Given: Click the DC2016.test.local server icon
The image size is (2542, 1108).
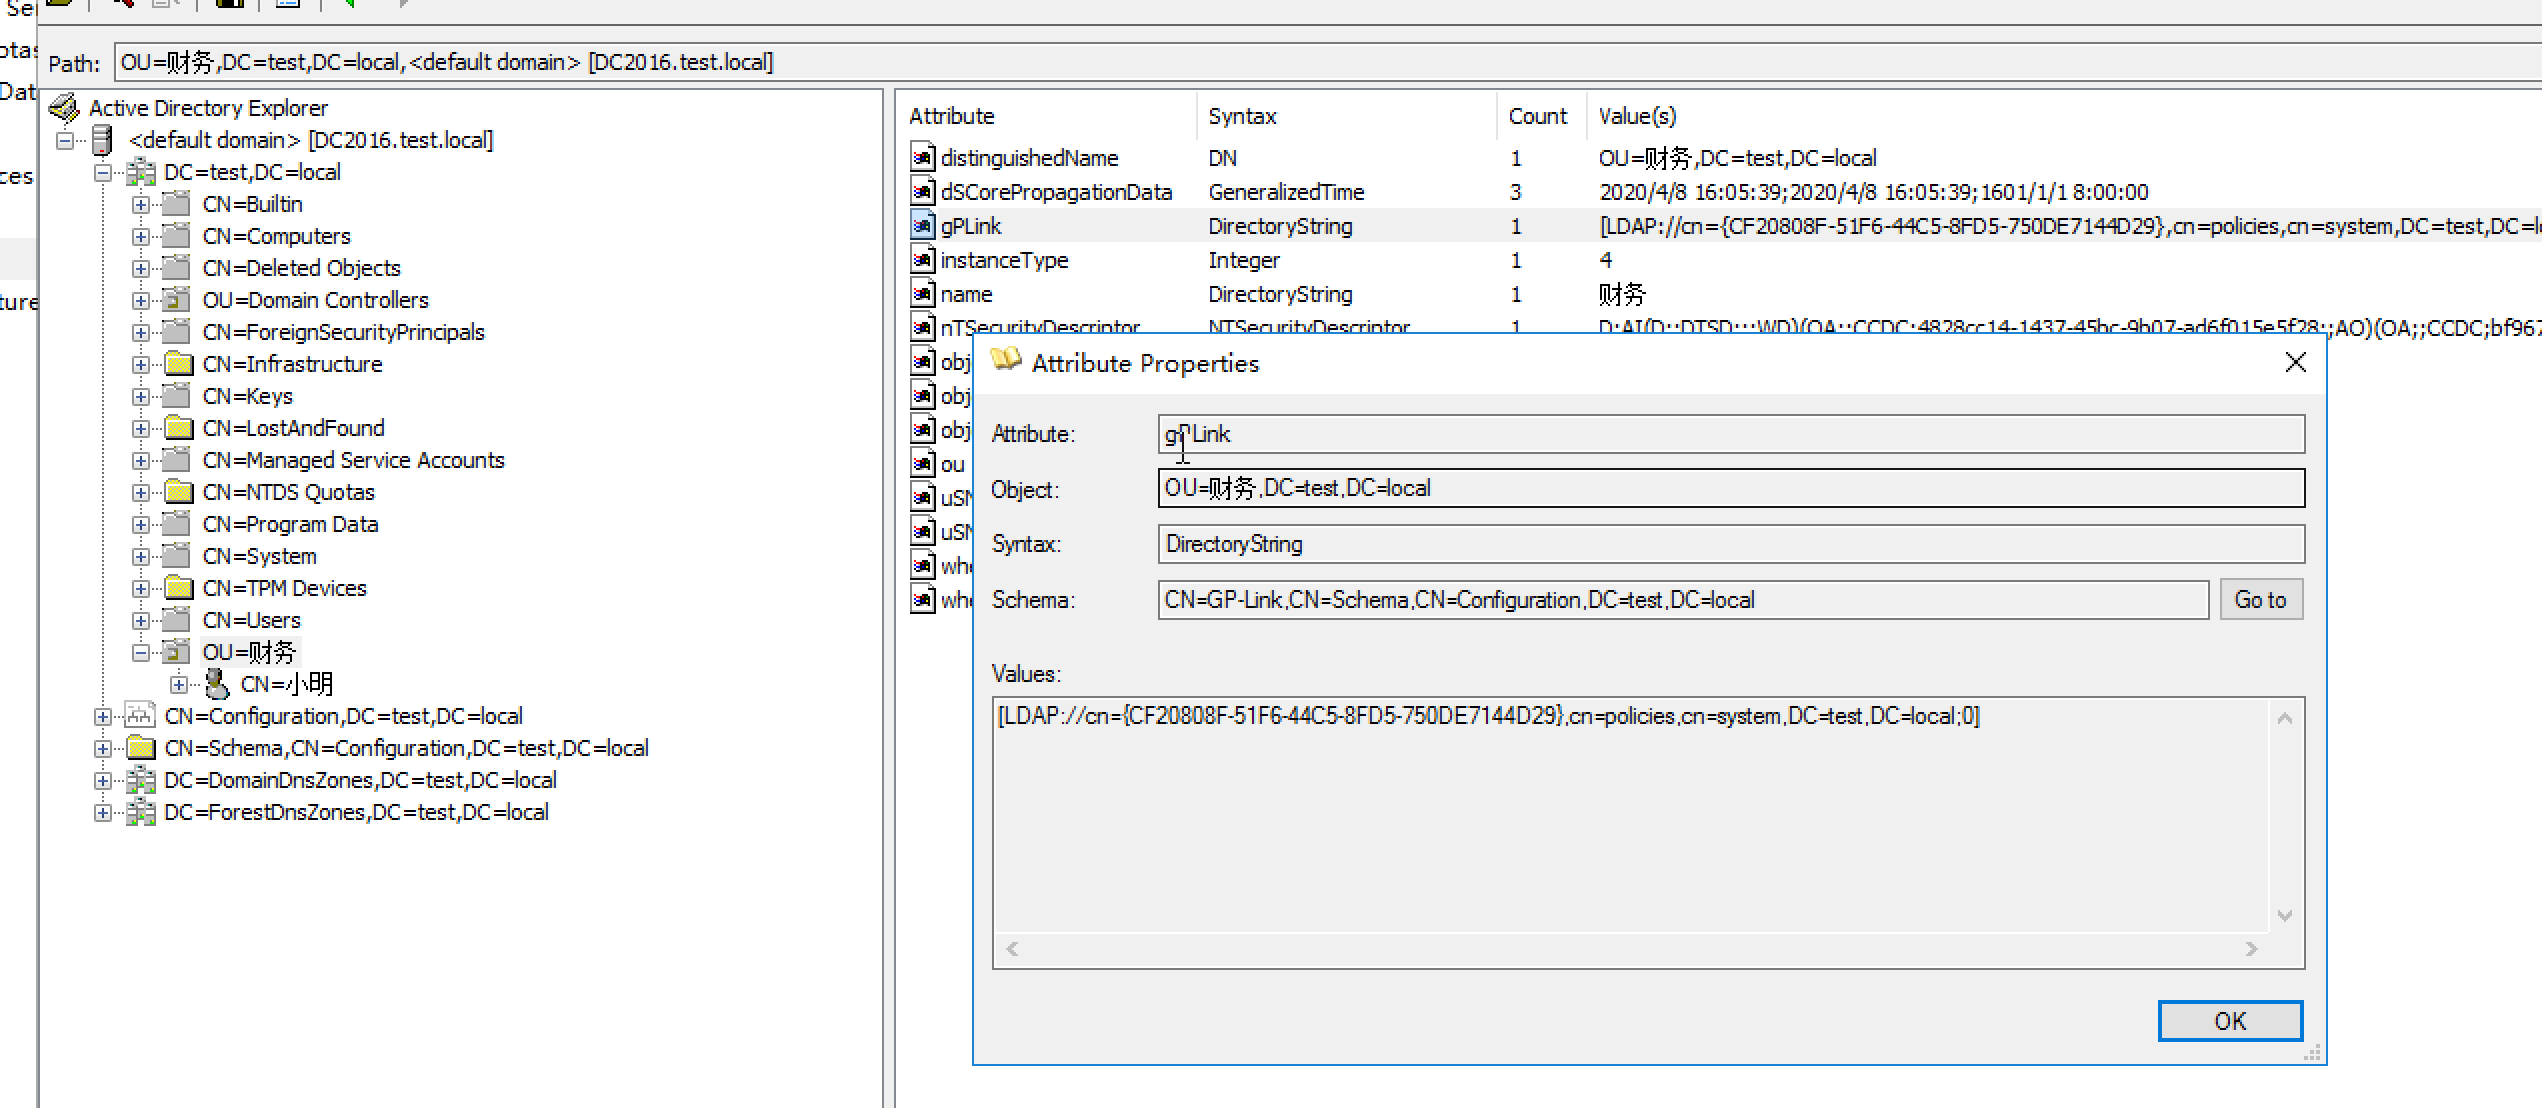Looking at the screenshot, I should tap(102, 140).
